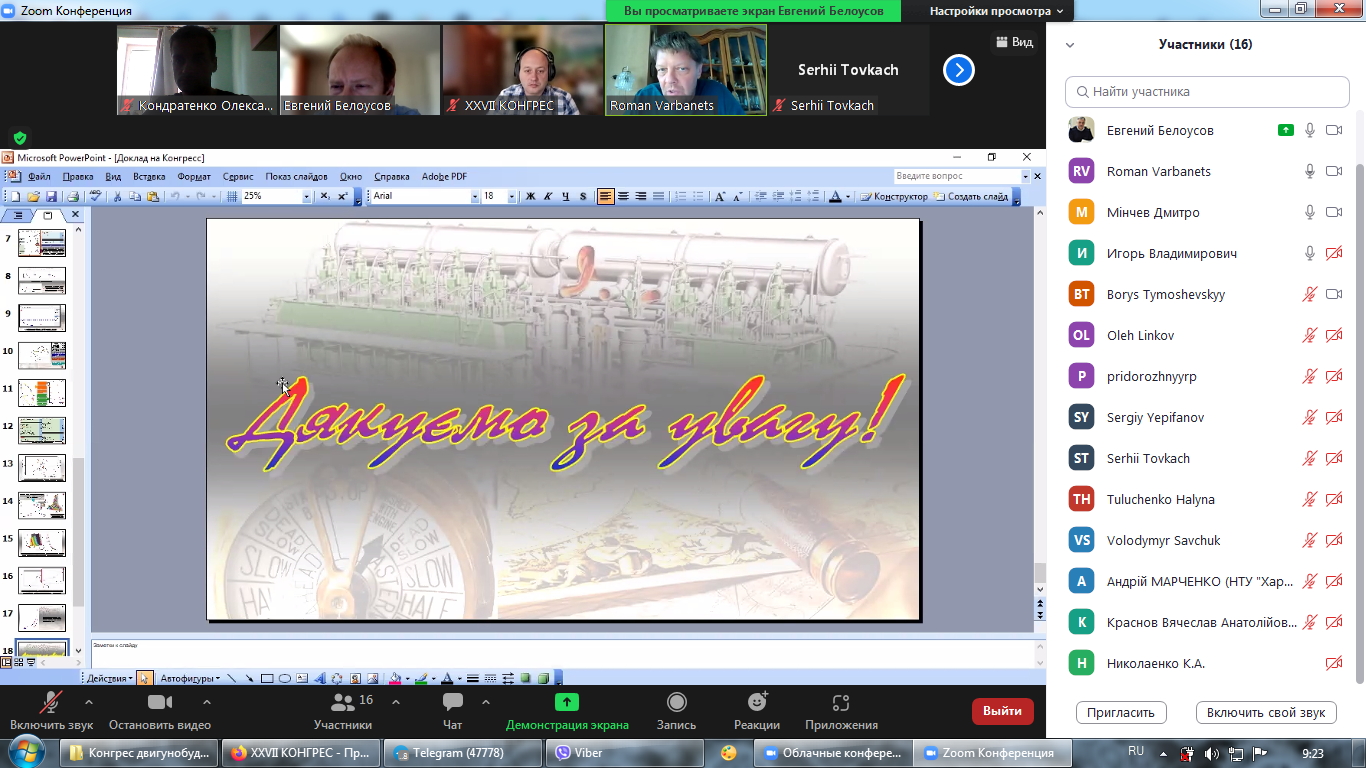Start recording with the Запись button
This screenshot has width=1366, height=768.
676,710
